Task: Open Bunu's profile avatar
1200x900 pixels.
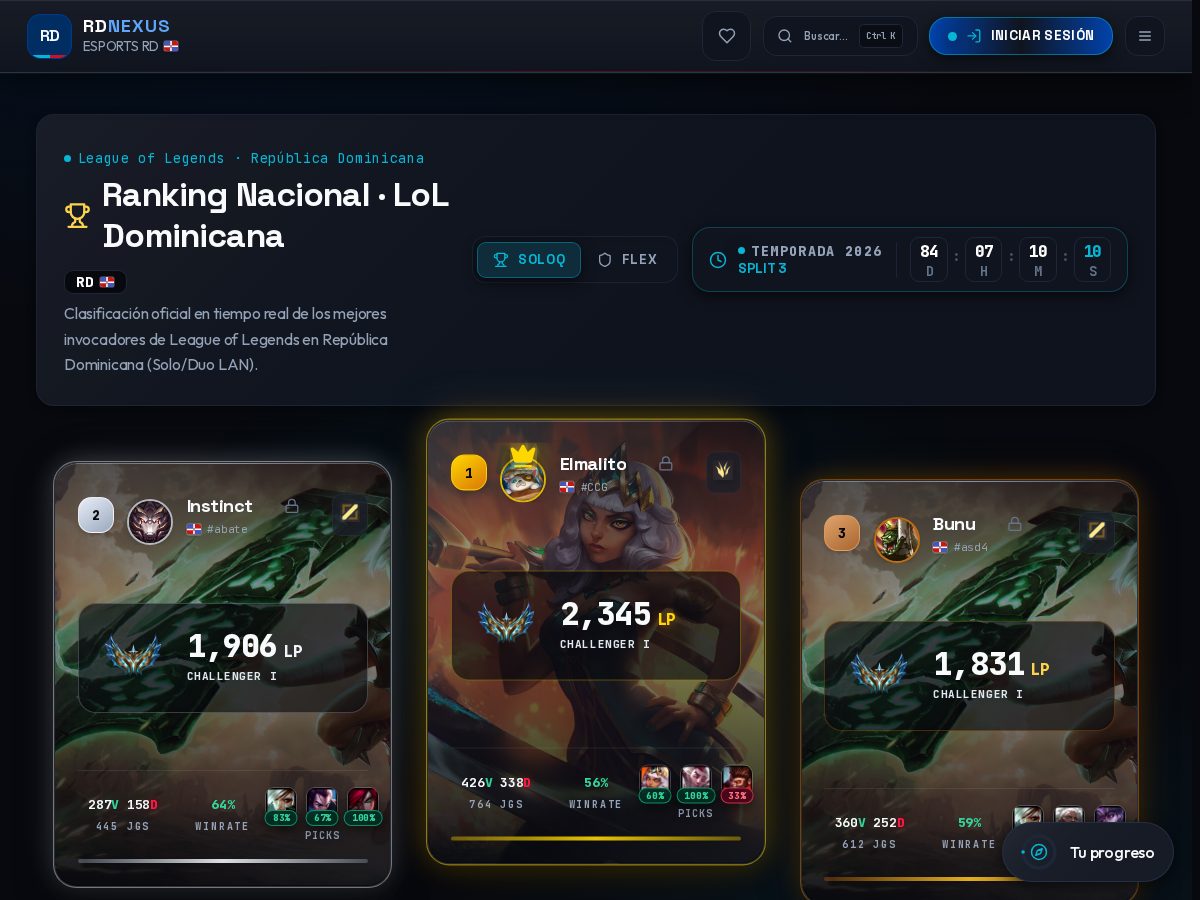Action: [x=896, y=540]
